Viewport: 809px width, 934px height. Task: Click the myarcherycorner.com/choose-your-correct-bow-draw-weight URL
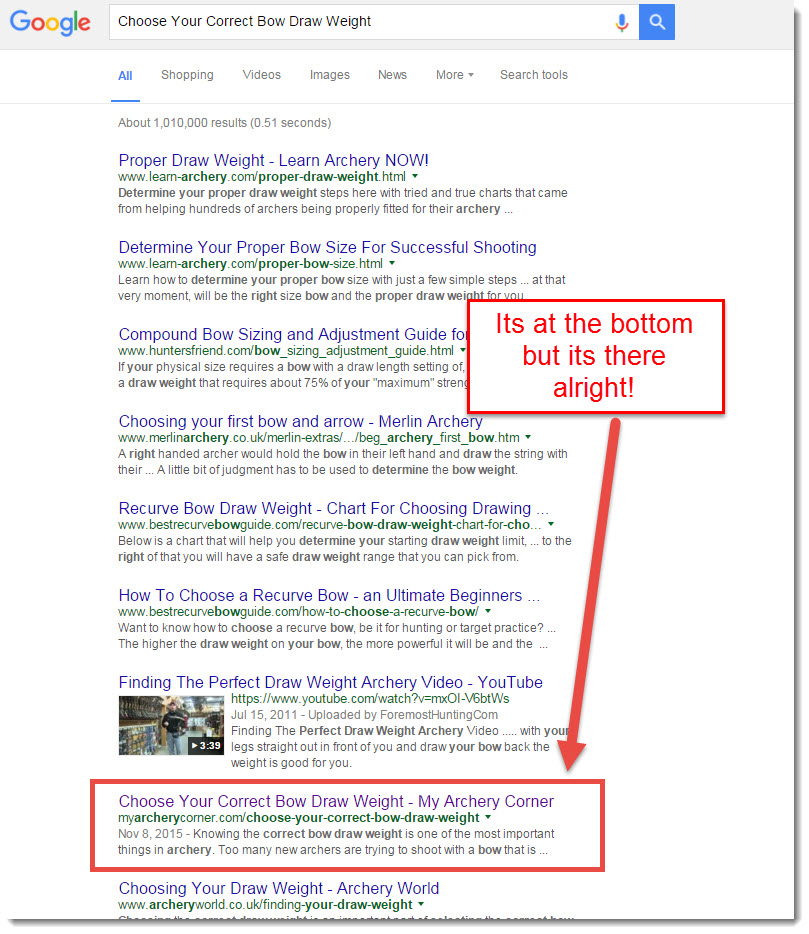tap(298, 818)
